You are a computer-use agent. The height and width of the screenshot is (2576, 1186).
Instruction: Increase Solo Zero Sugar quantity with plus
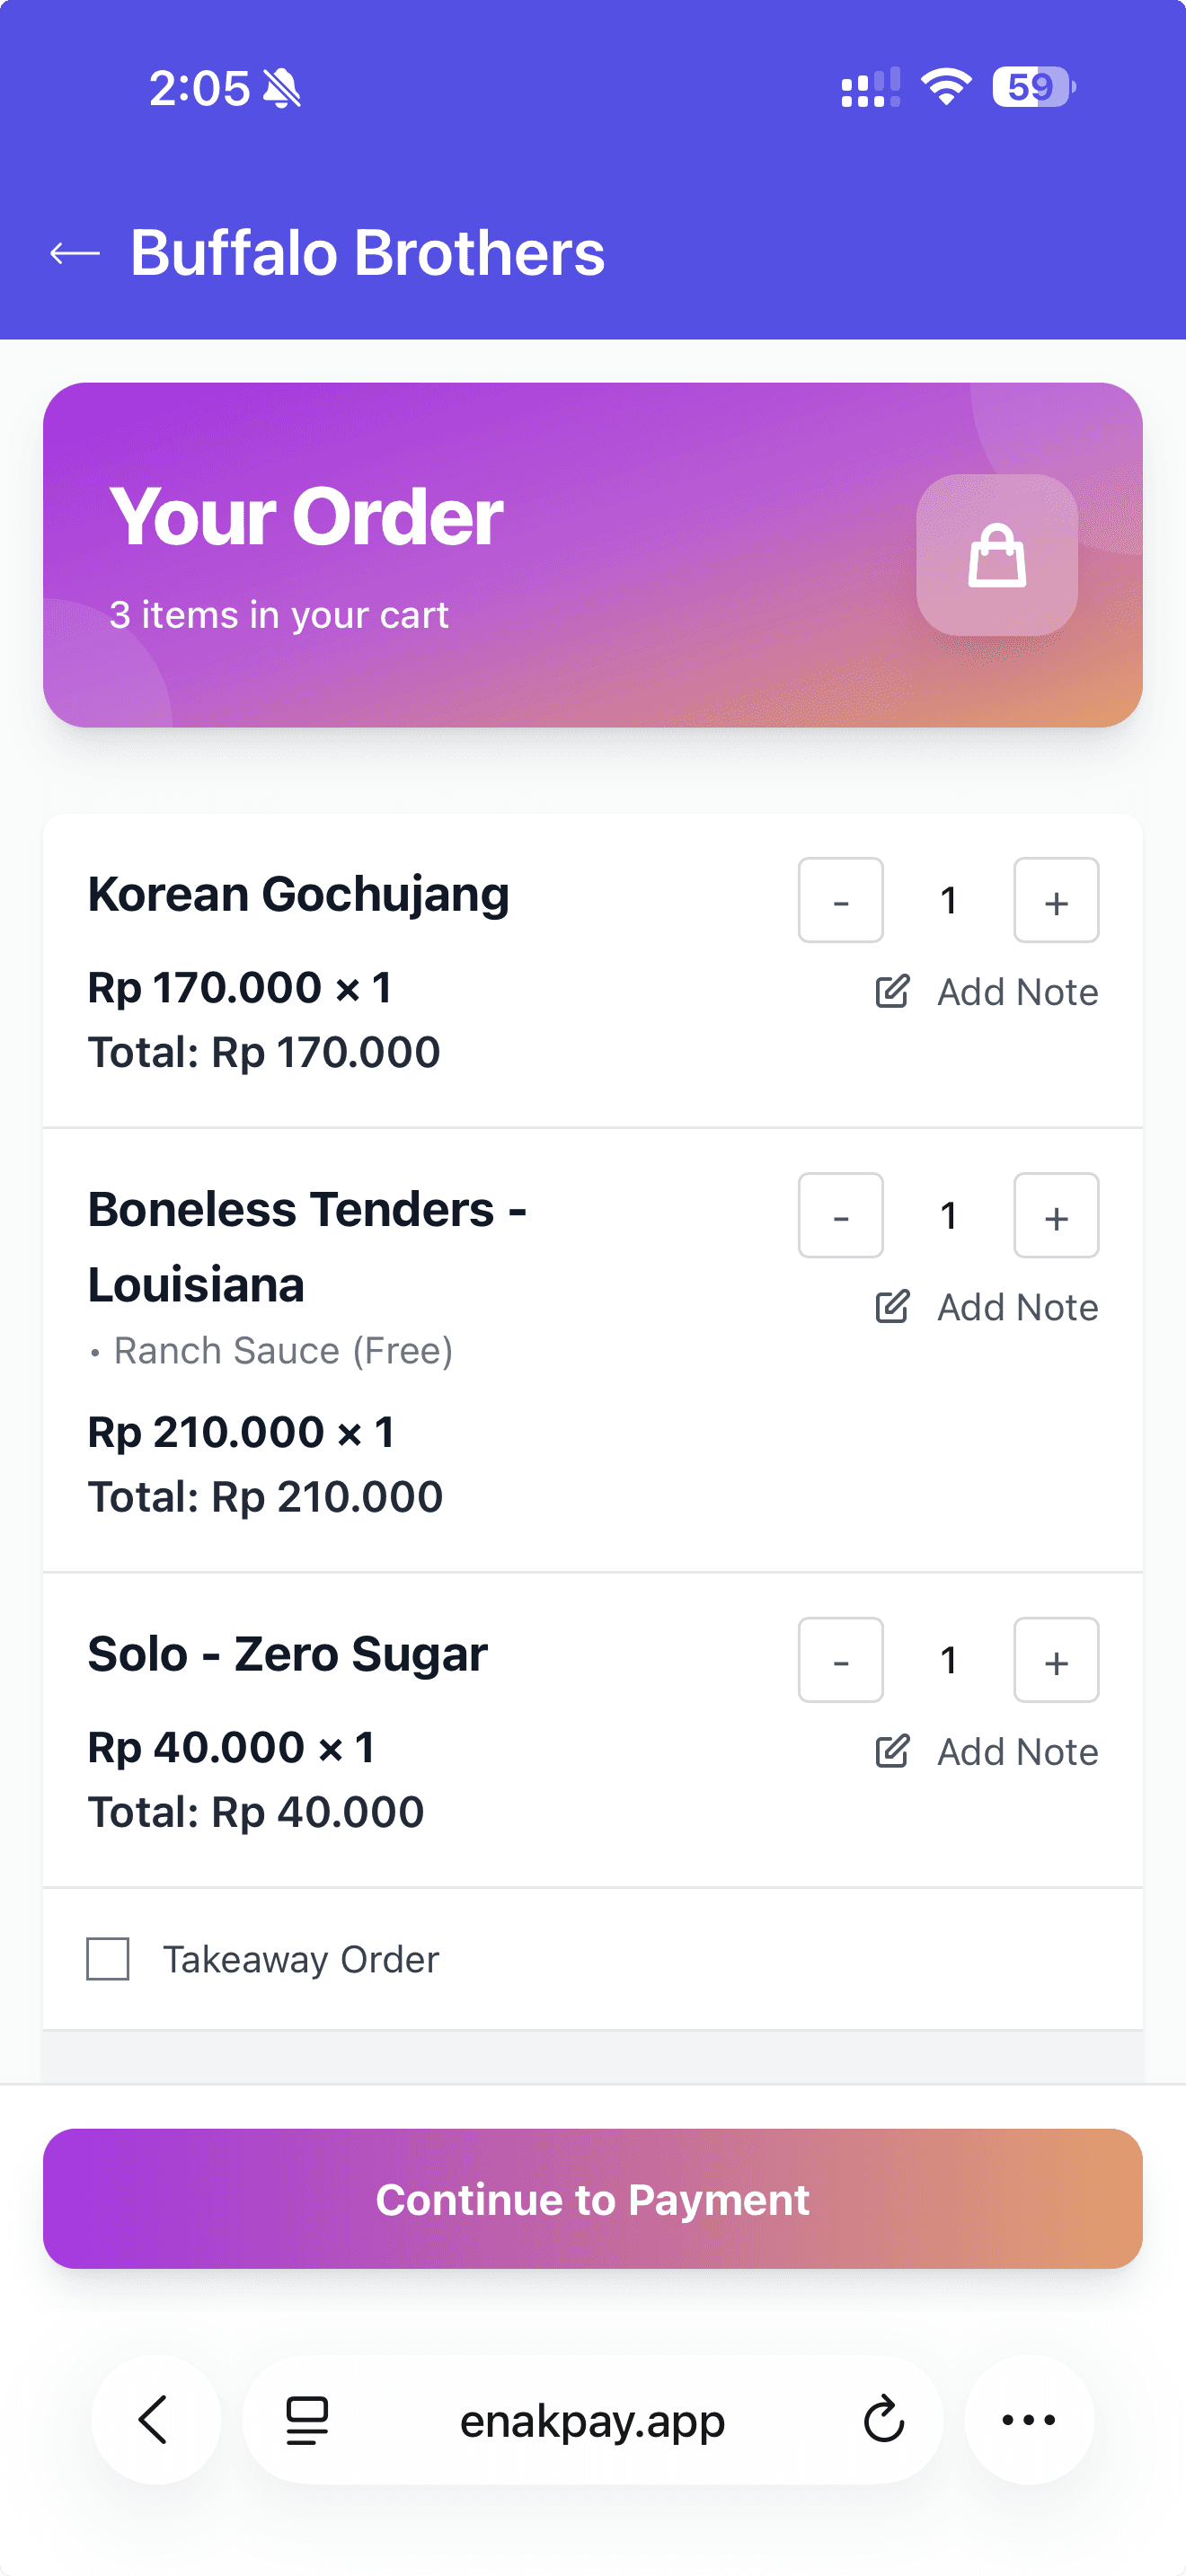click(1056, 1660)
